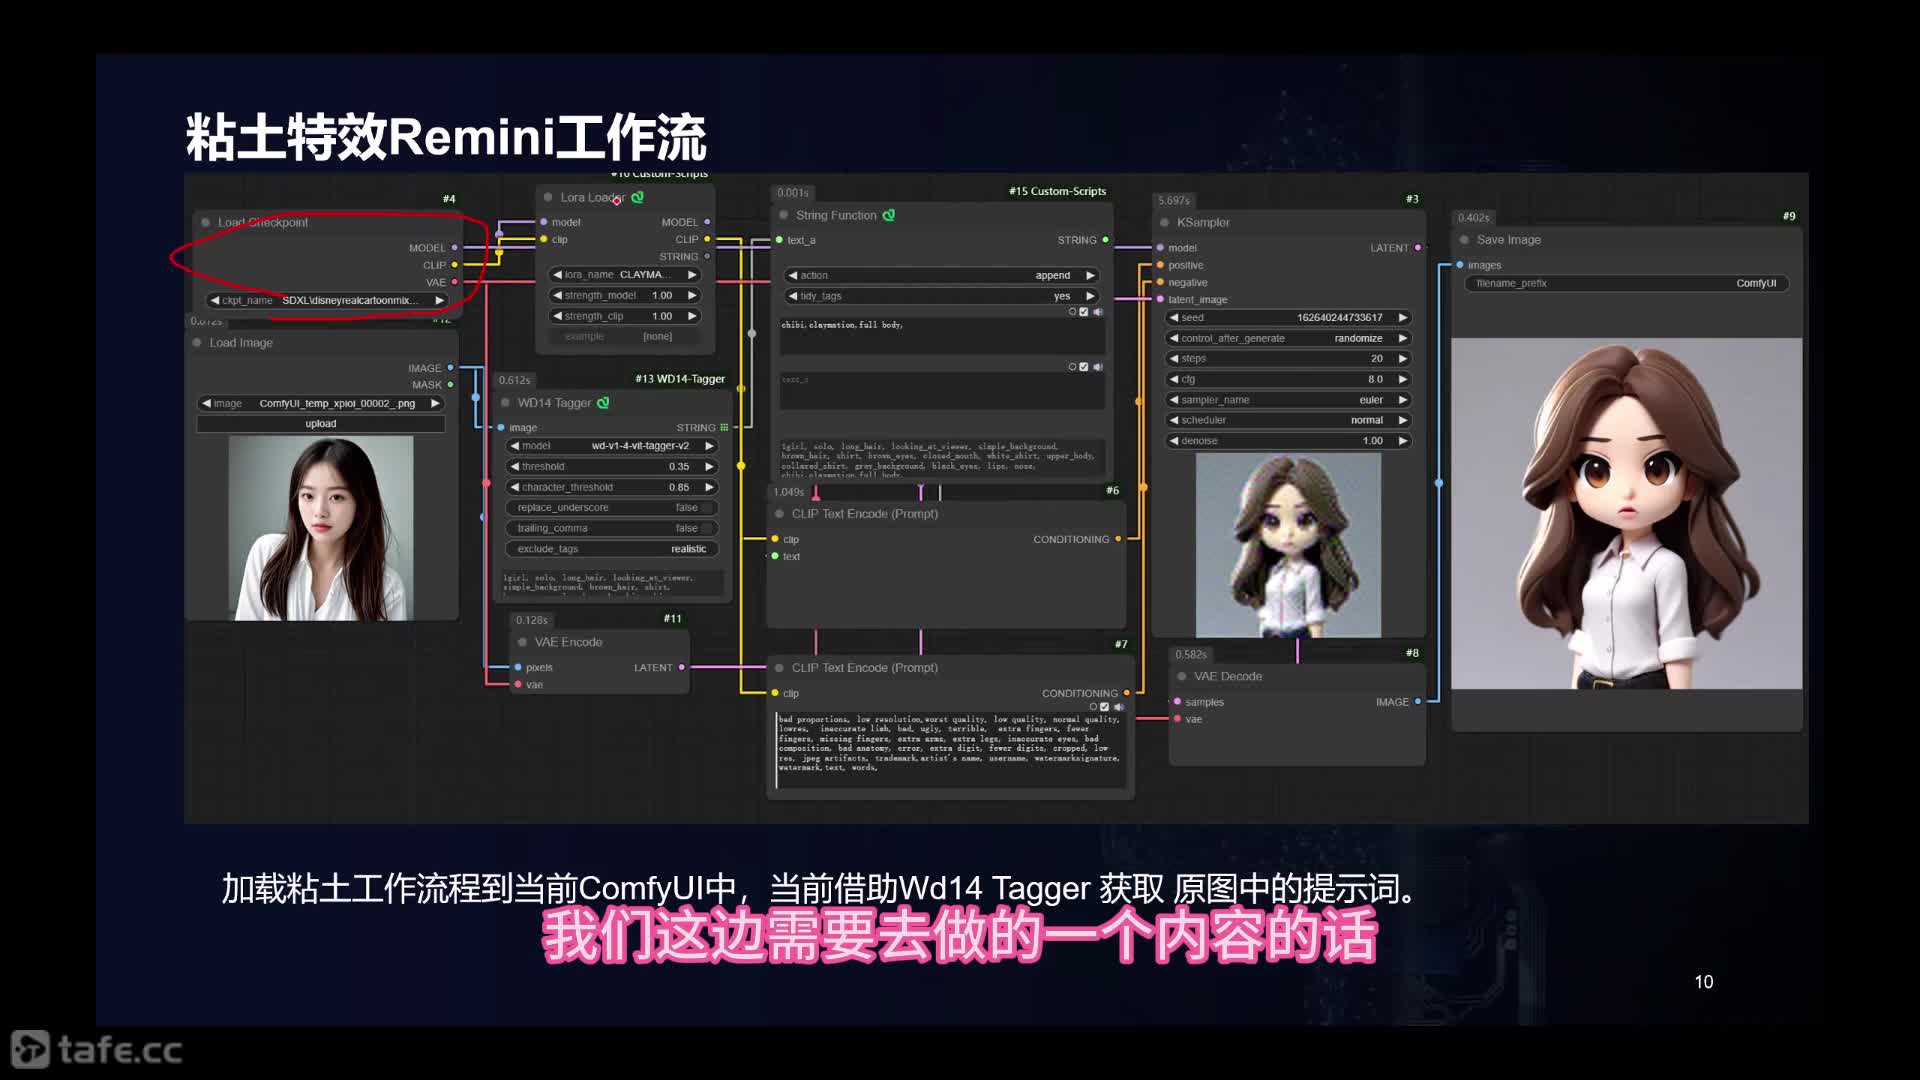The height and width of the screenshot is (1080, 1920).
Task: Click the 'chibi, claymation, full body' text box
Action: click(942, 336)
